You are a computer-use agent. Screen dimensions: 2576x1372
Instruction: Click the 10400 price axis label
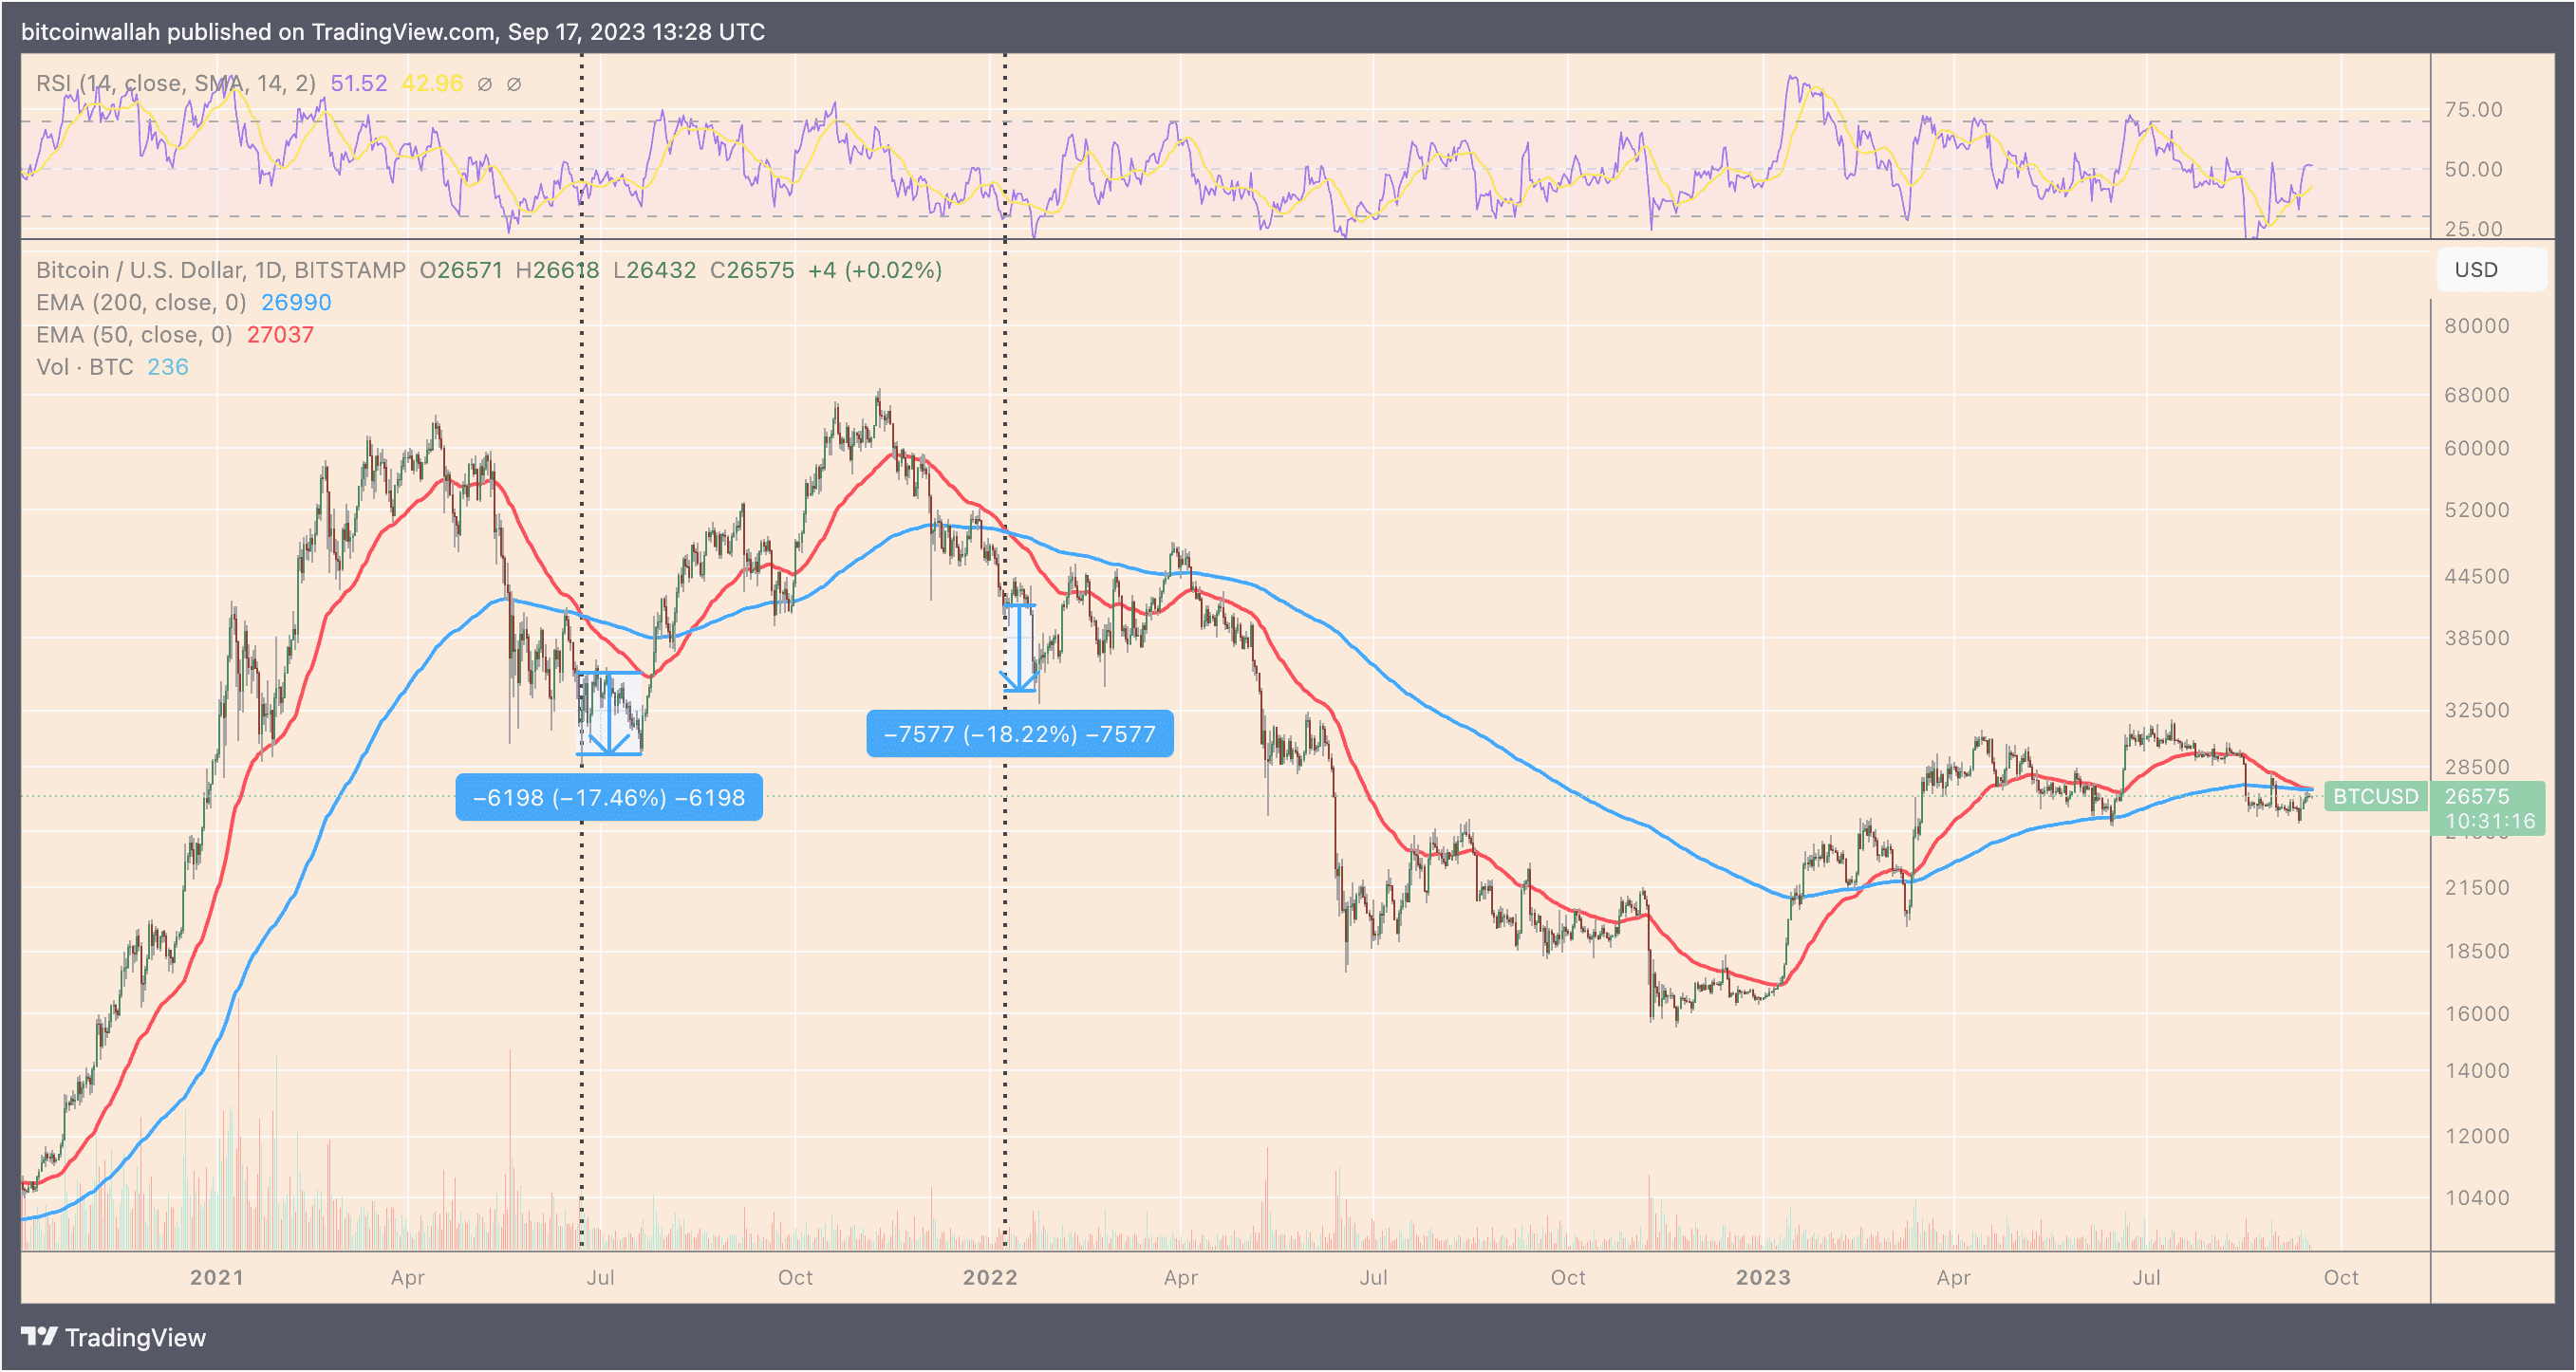point(2477,1197)
